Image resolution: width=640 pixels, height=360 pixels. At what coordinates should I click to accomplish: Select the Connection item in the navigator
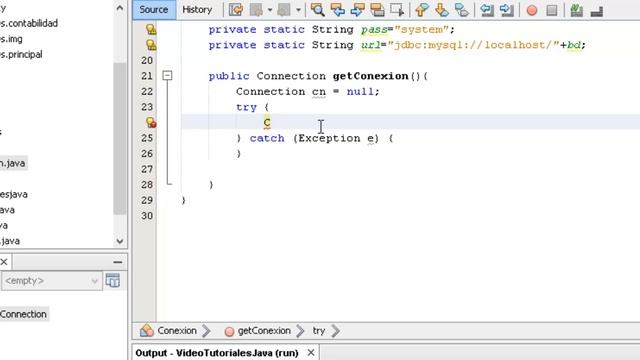coord(23,314)
